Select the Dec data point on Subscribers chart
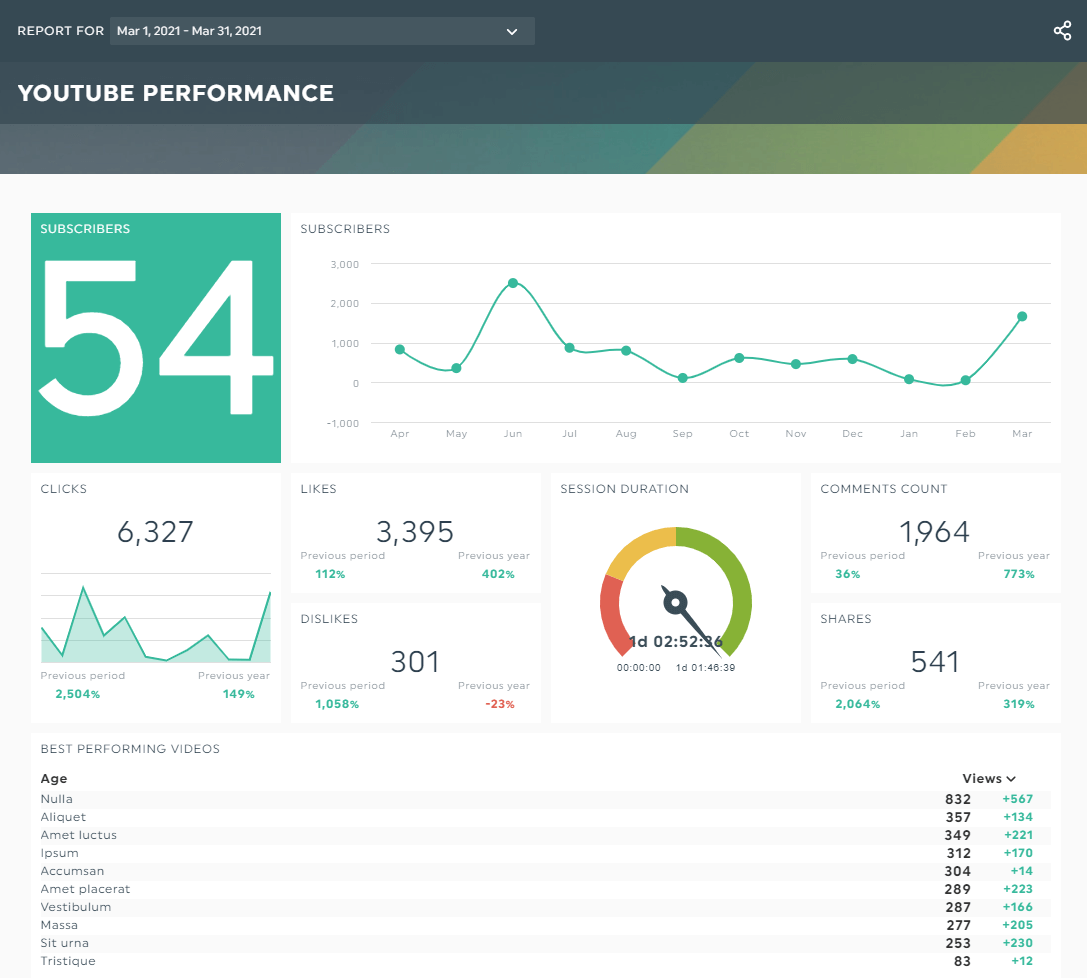The image size is (1087, 978). (x=853, y=359)
